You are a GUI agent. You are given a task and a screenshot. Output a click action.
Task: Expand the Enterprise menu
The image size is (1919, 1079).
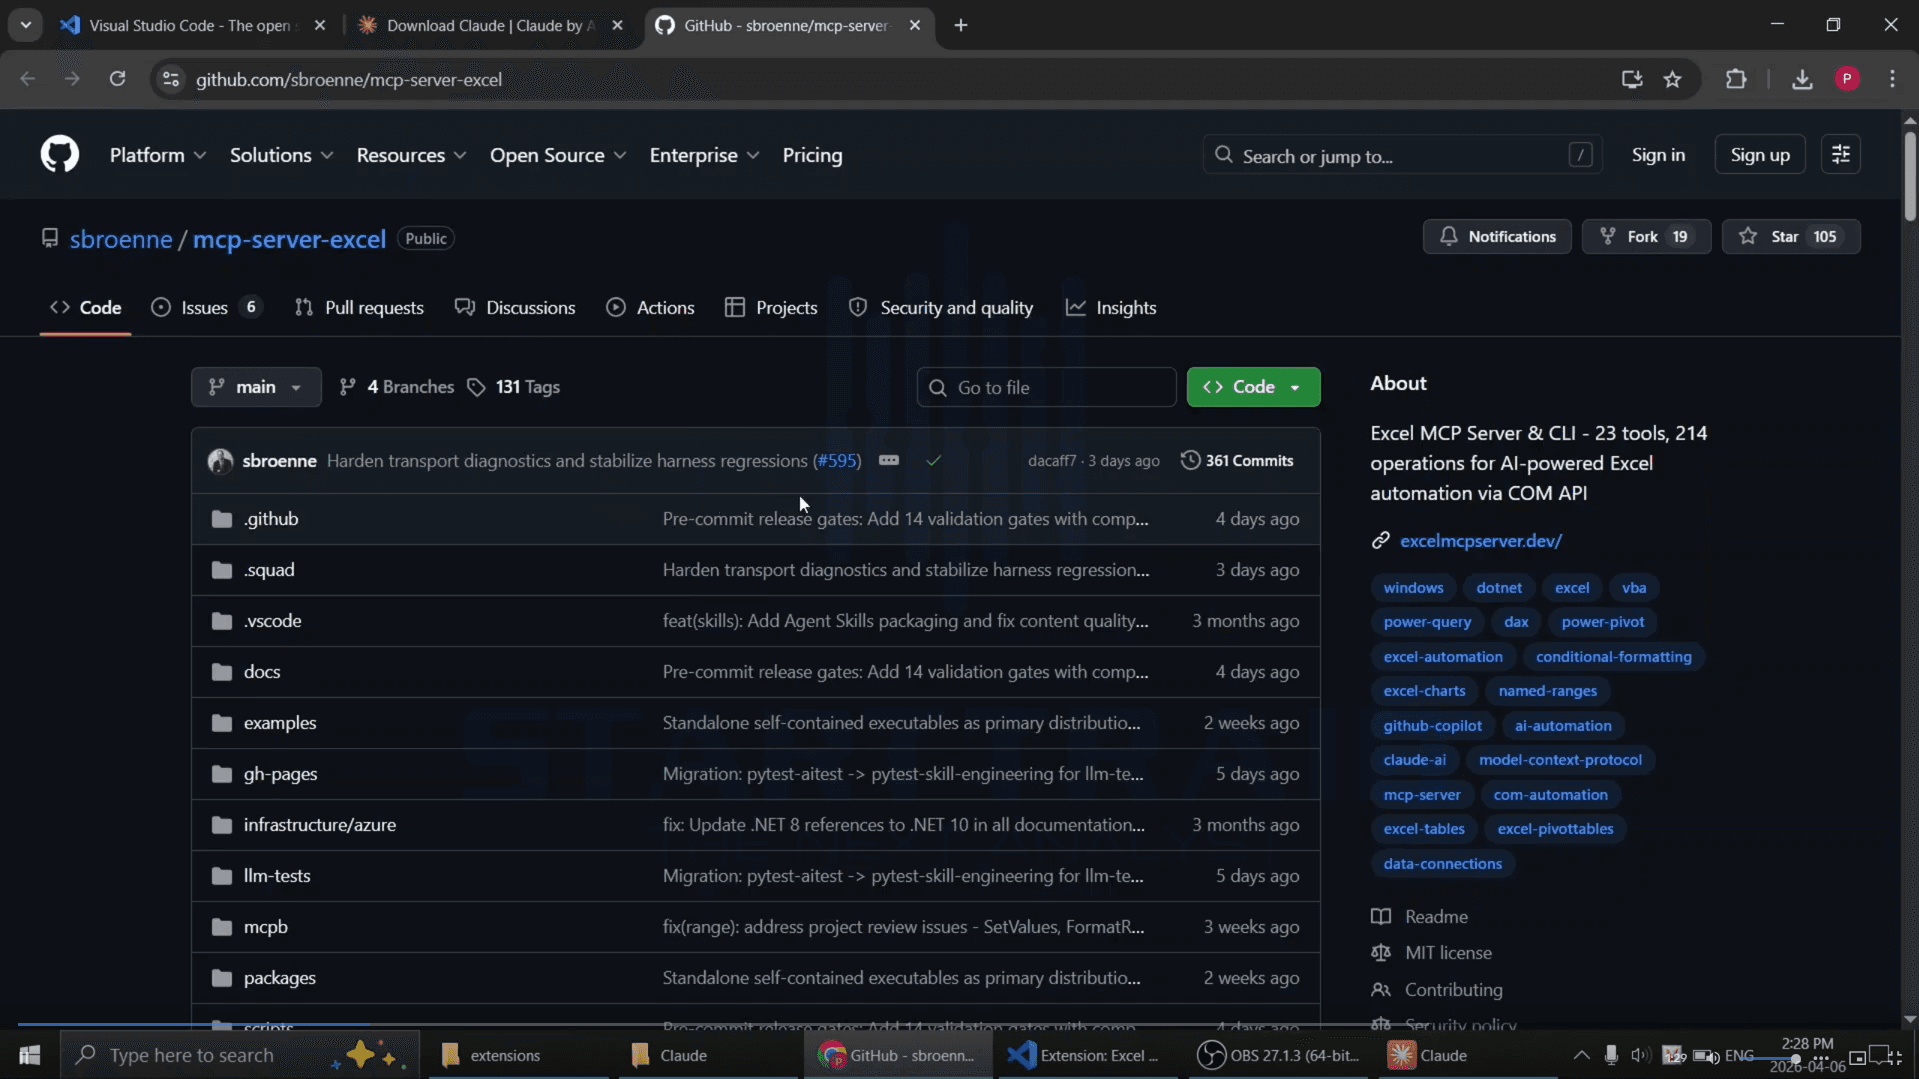coord(704,155)
